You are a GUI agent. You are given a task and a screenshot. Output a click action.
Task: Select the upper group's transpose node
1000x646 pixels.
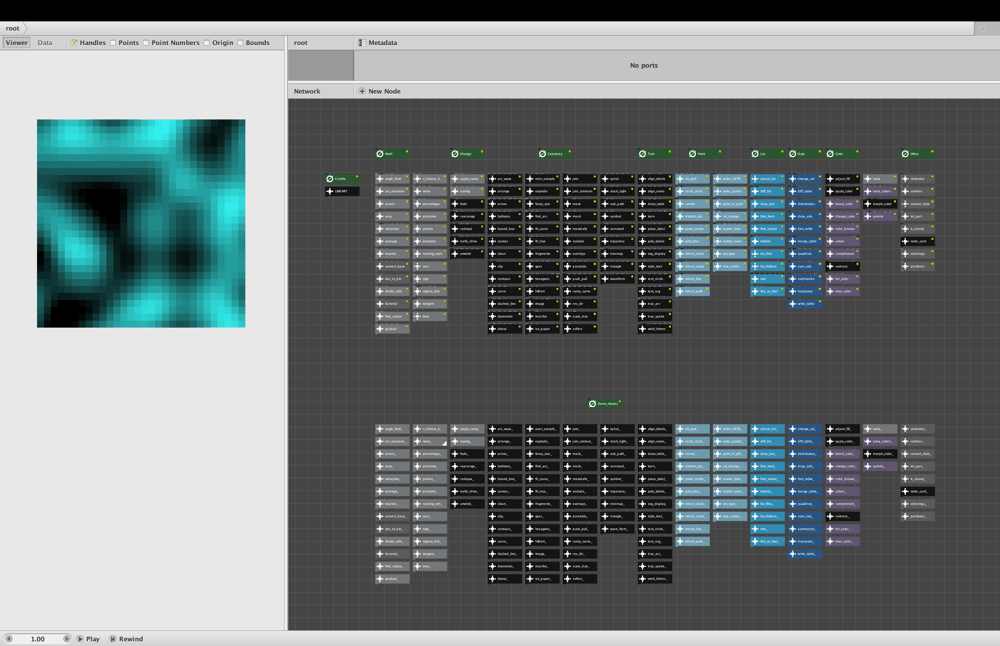(805, 291)
